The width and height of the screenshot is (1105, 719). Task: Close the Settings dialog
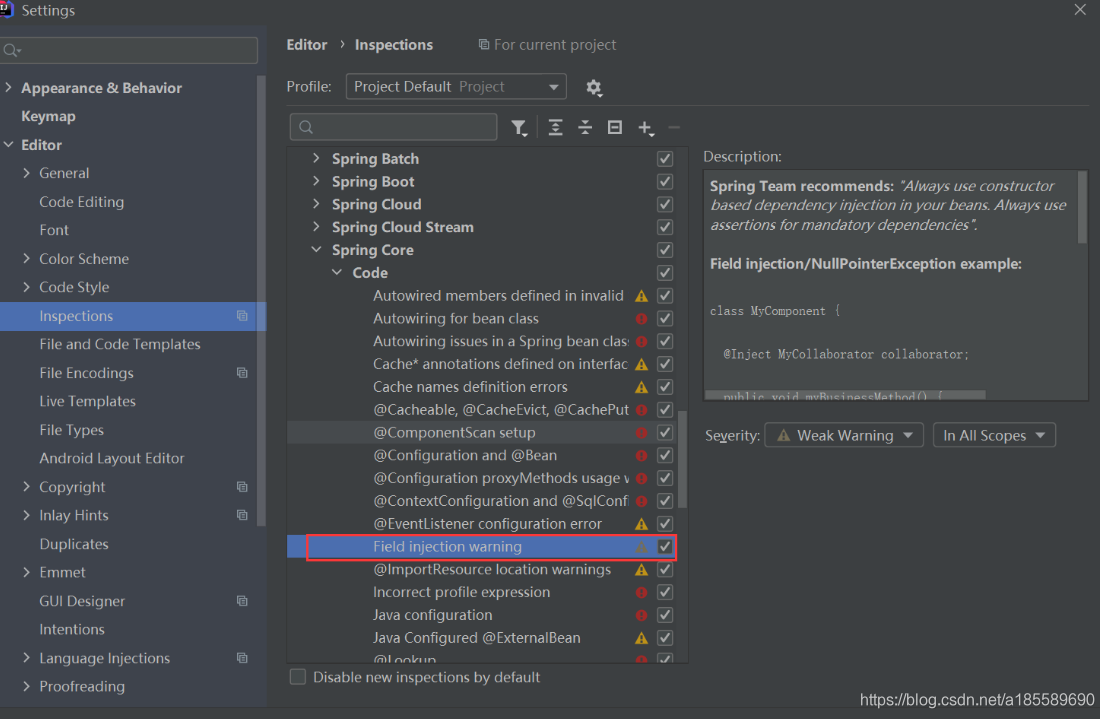(1080, 10)
